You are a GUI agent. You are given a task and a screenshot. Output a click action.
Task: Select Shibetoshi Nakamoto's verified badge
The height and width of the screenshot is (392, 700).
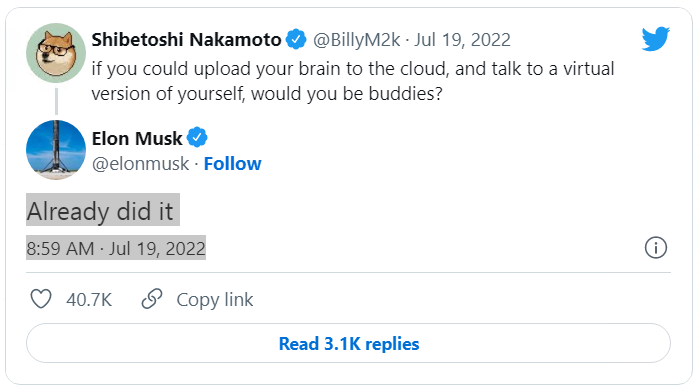click(296, 39)
